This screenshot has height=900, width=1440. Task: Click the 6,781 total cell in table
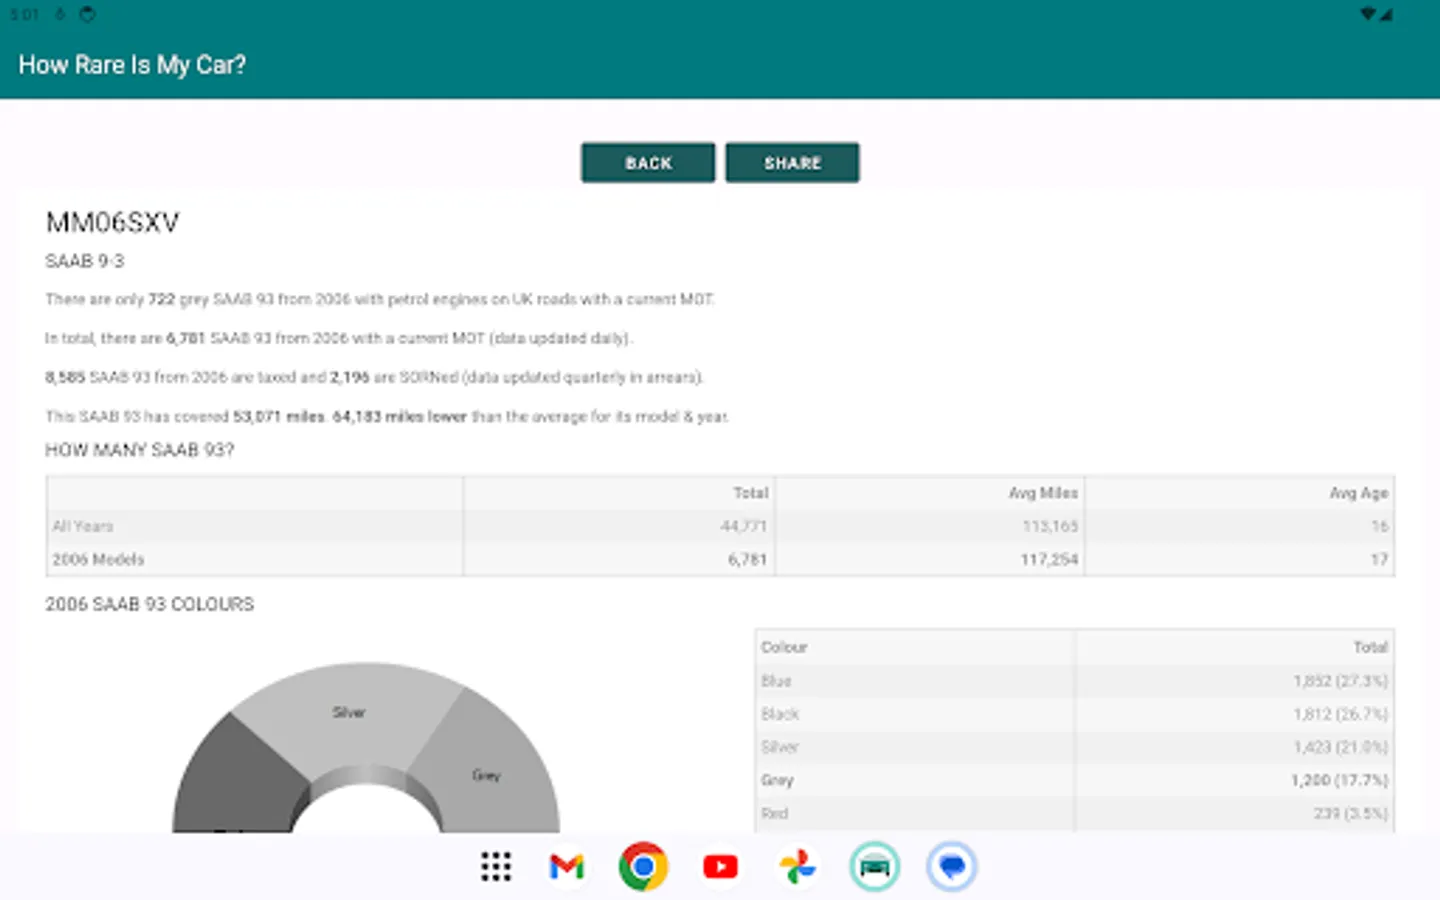coord(747,559)
